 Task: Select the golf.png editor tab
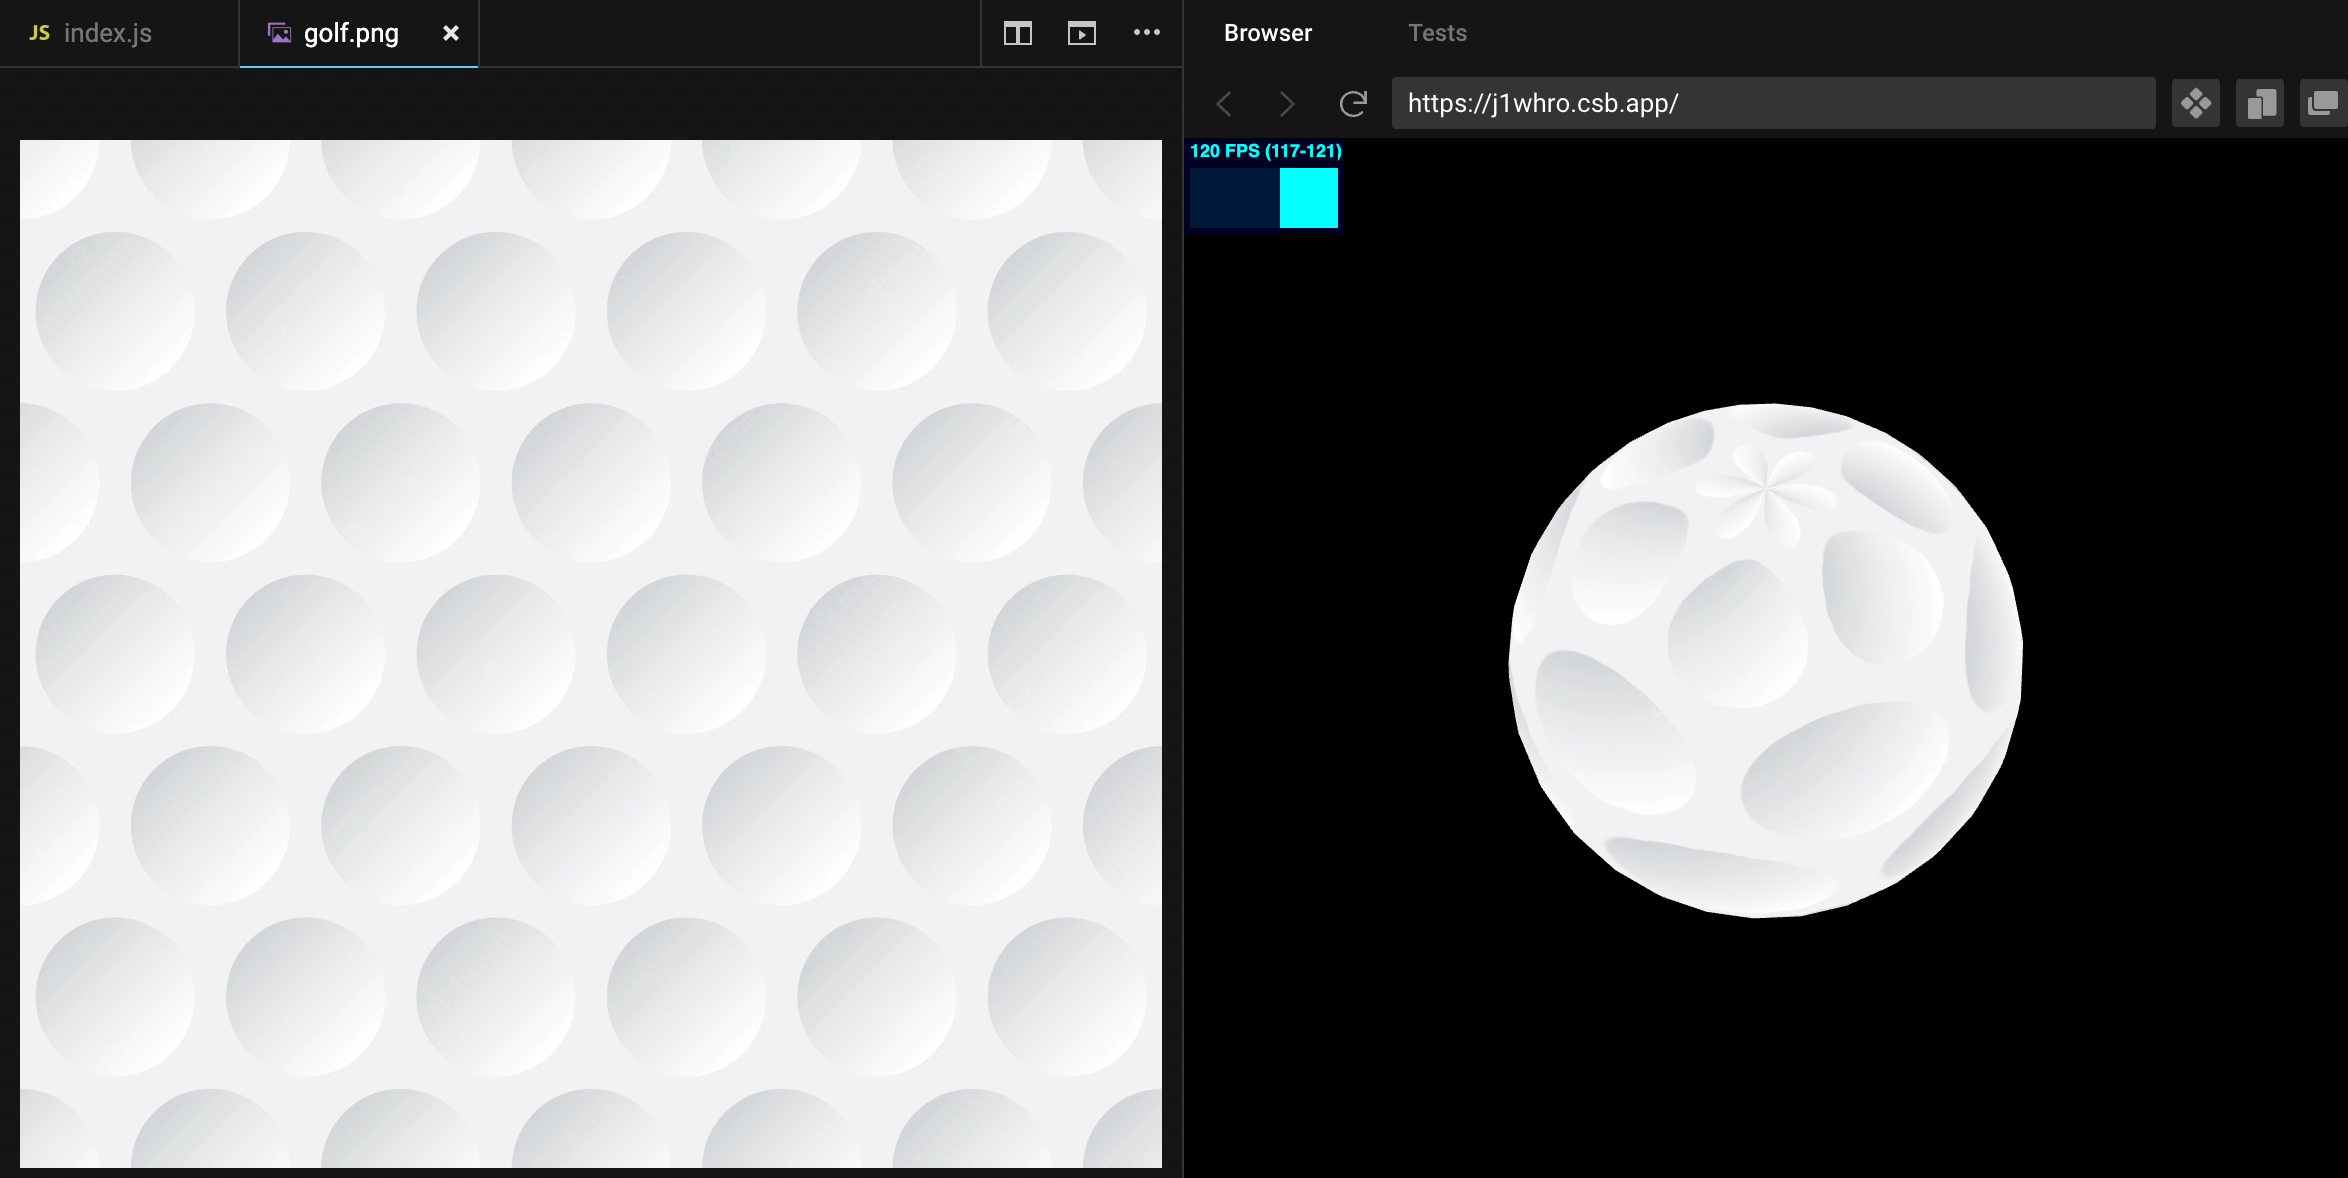350,33
